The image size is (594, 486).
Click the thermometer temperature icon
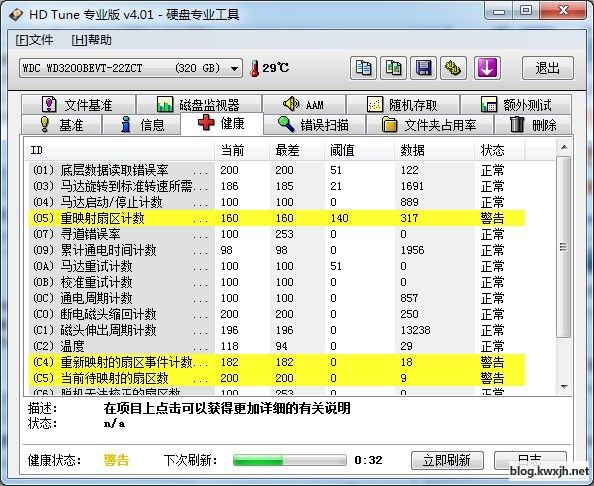[255, 69]
